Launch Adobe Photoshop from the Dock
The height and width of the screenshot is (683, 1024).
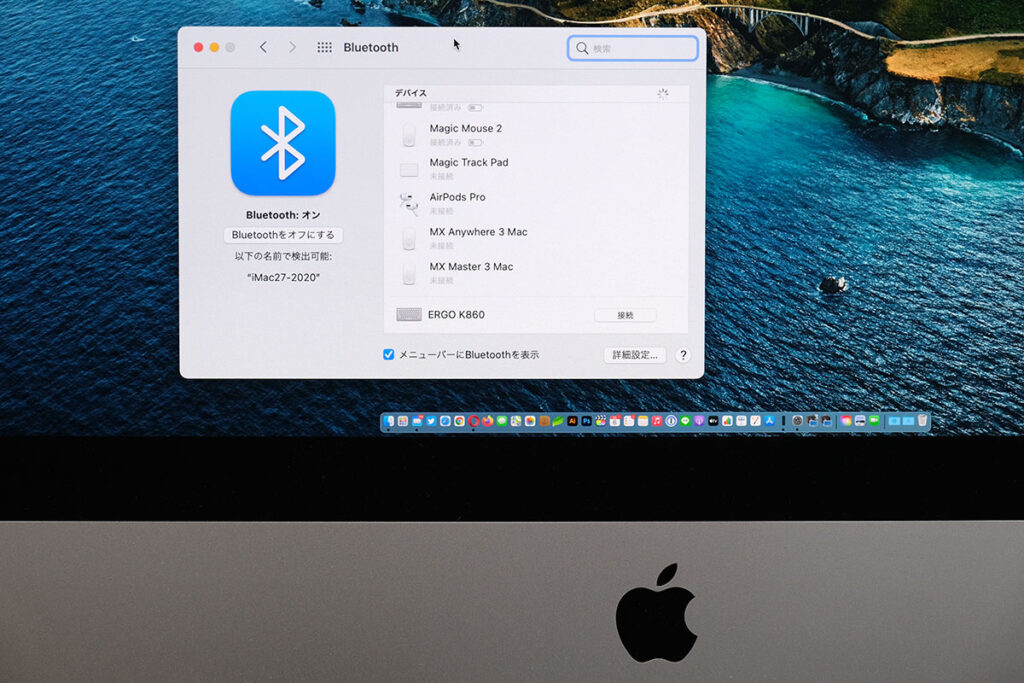click(x=586, y=421)
